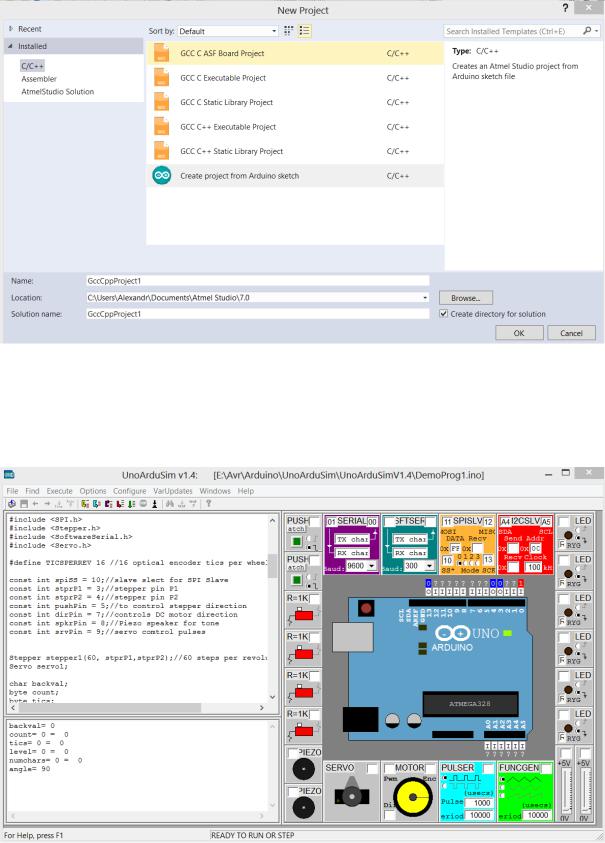
Task: Open search templates options dropdown arrow
Action: pos(596,31)
